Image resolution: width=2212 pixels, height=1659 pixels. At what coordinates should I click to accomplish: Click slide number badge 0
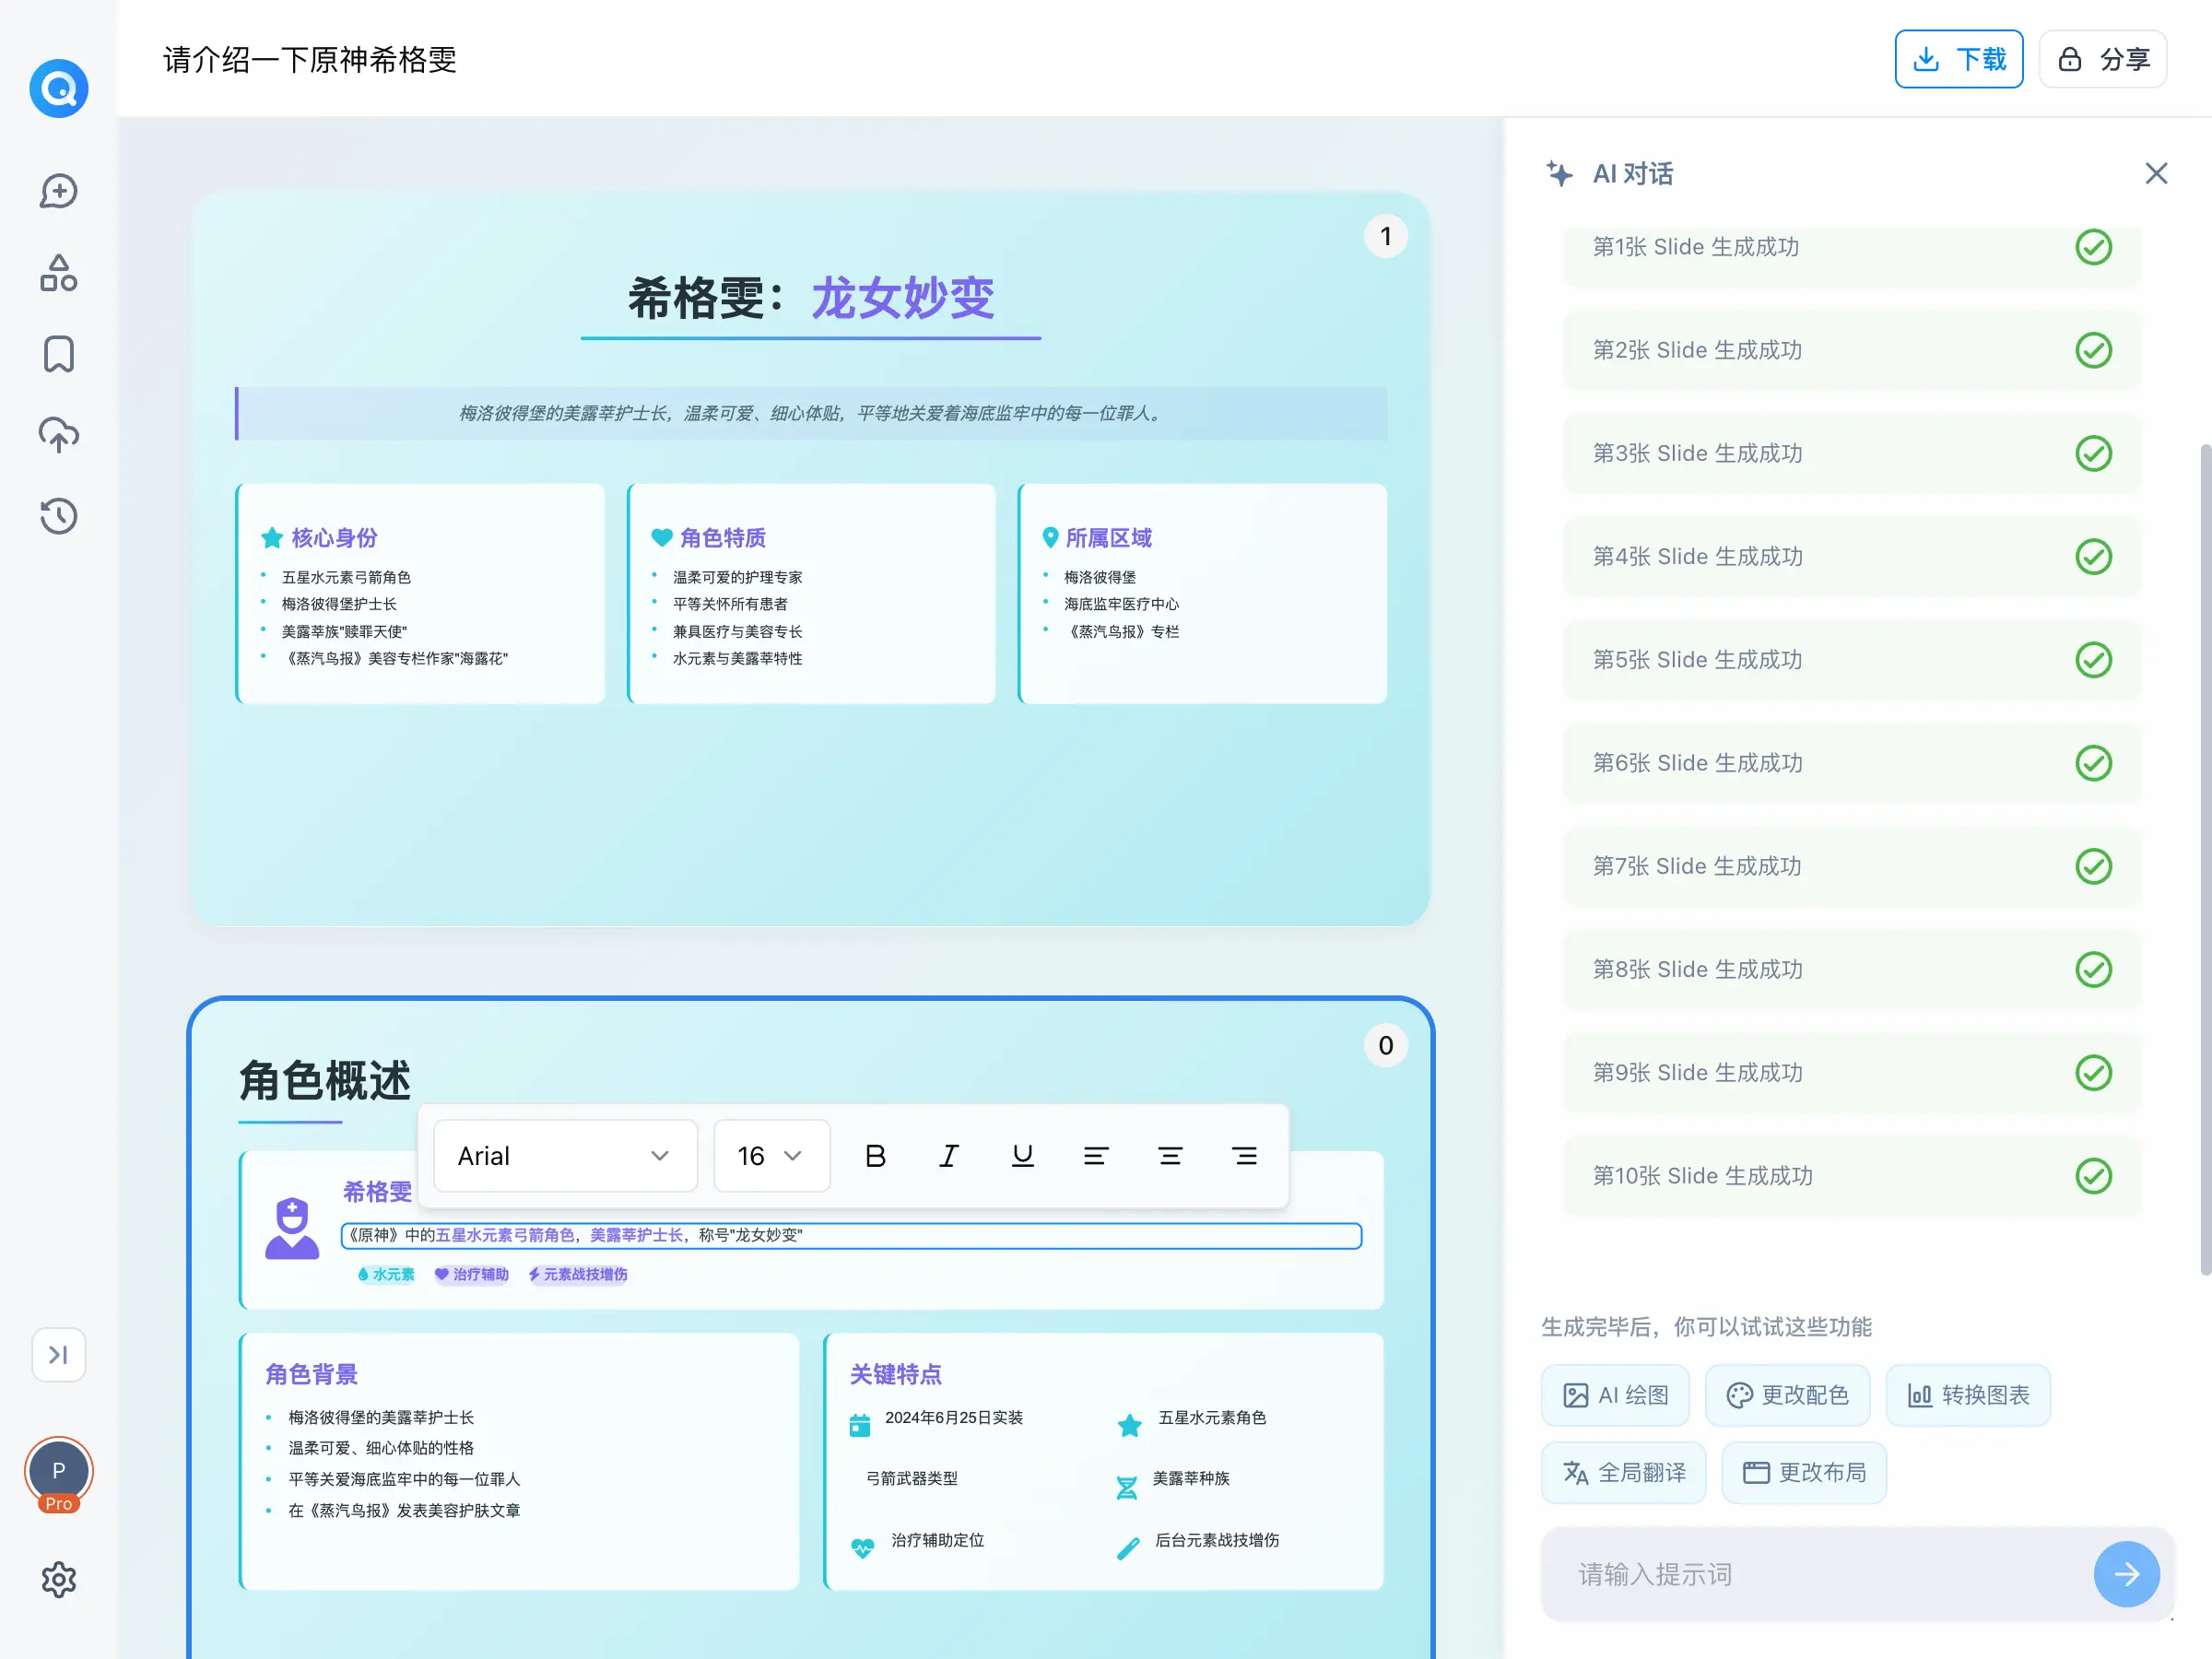pyautogui.click(x=1385, y=1045)
